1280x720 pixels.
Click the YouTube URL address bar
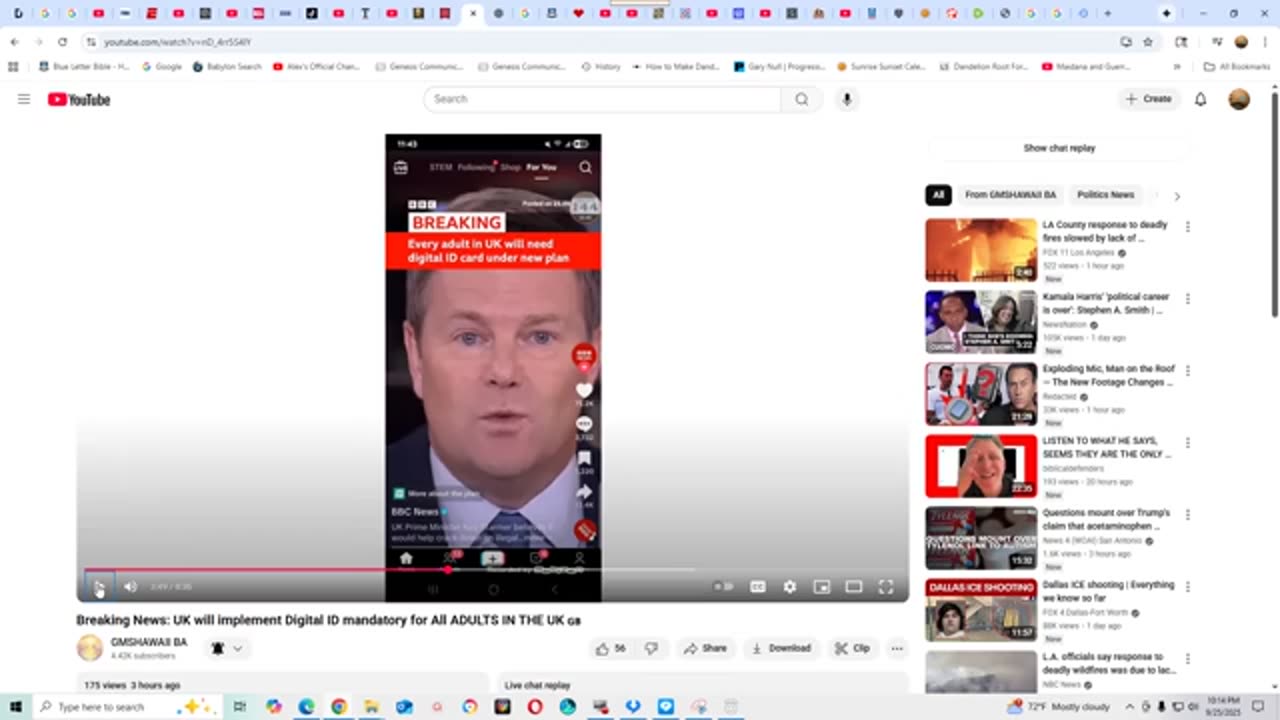tap(600, 42)
